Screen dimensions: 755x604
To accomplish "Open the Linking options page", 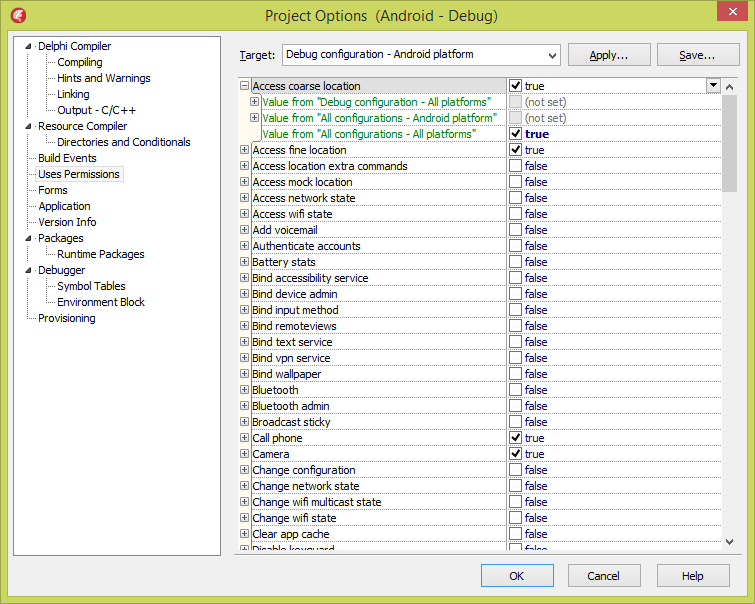I will click(73, 94).
